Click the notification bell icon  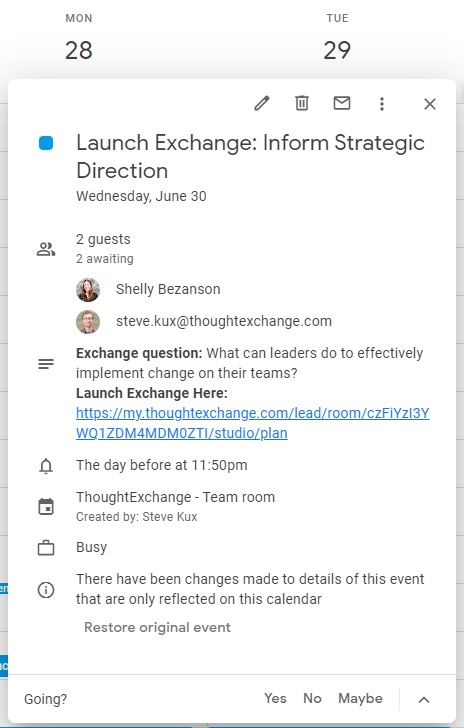46,466
